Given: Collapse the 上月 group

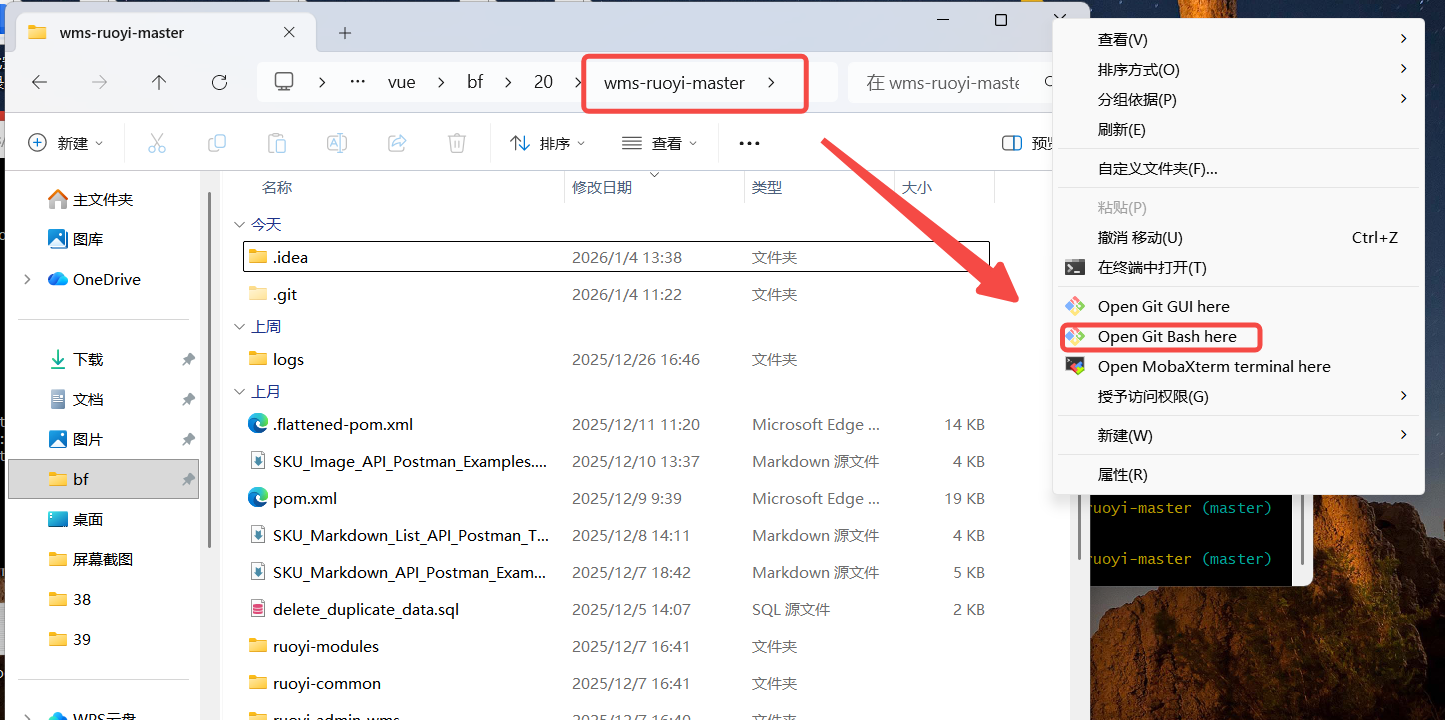Looking at the screenshot, I should coord(238,392).
